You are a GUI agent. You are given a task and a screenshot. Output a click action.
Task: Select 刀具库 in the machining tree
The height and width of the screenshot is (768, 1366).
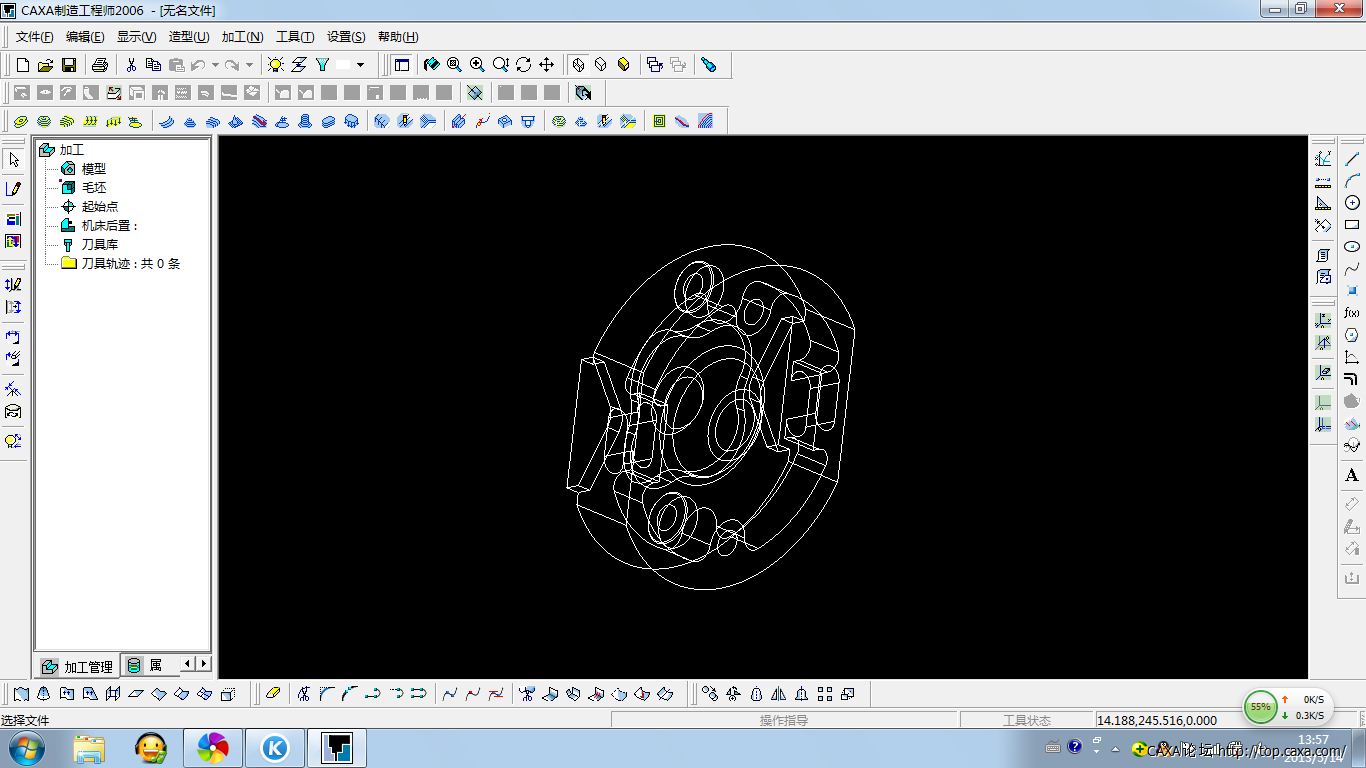(x=100, y=245)
